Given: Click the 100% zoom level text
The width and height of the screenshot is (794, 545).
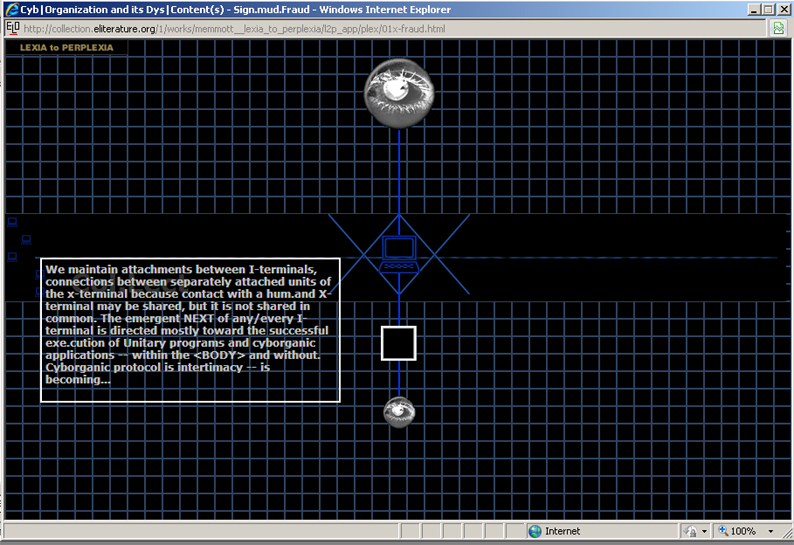Looking at the screenshot, I should pos(743,531).
